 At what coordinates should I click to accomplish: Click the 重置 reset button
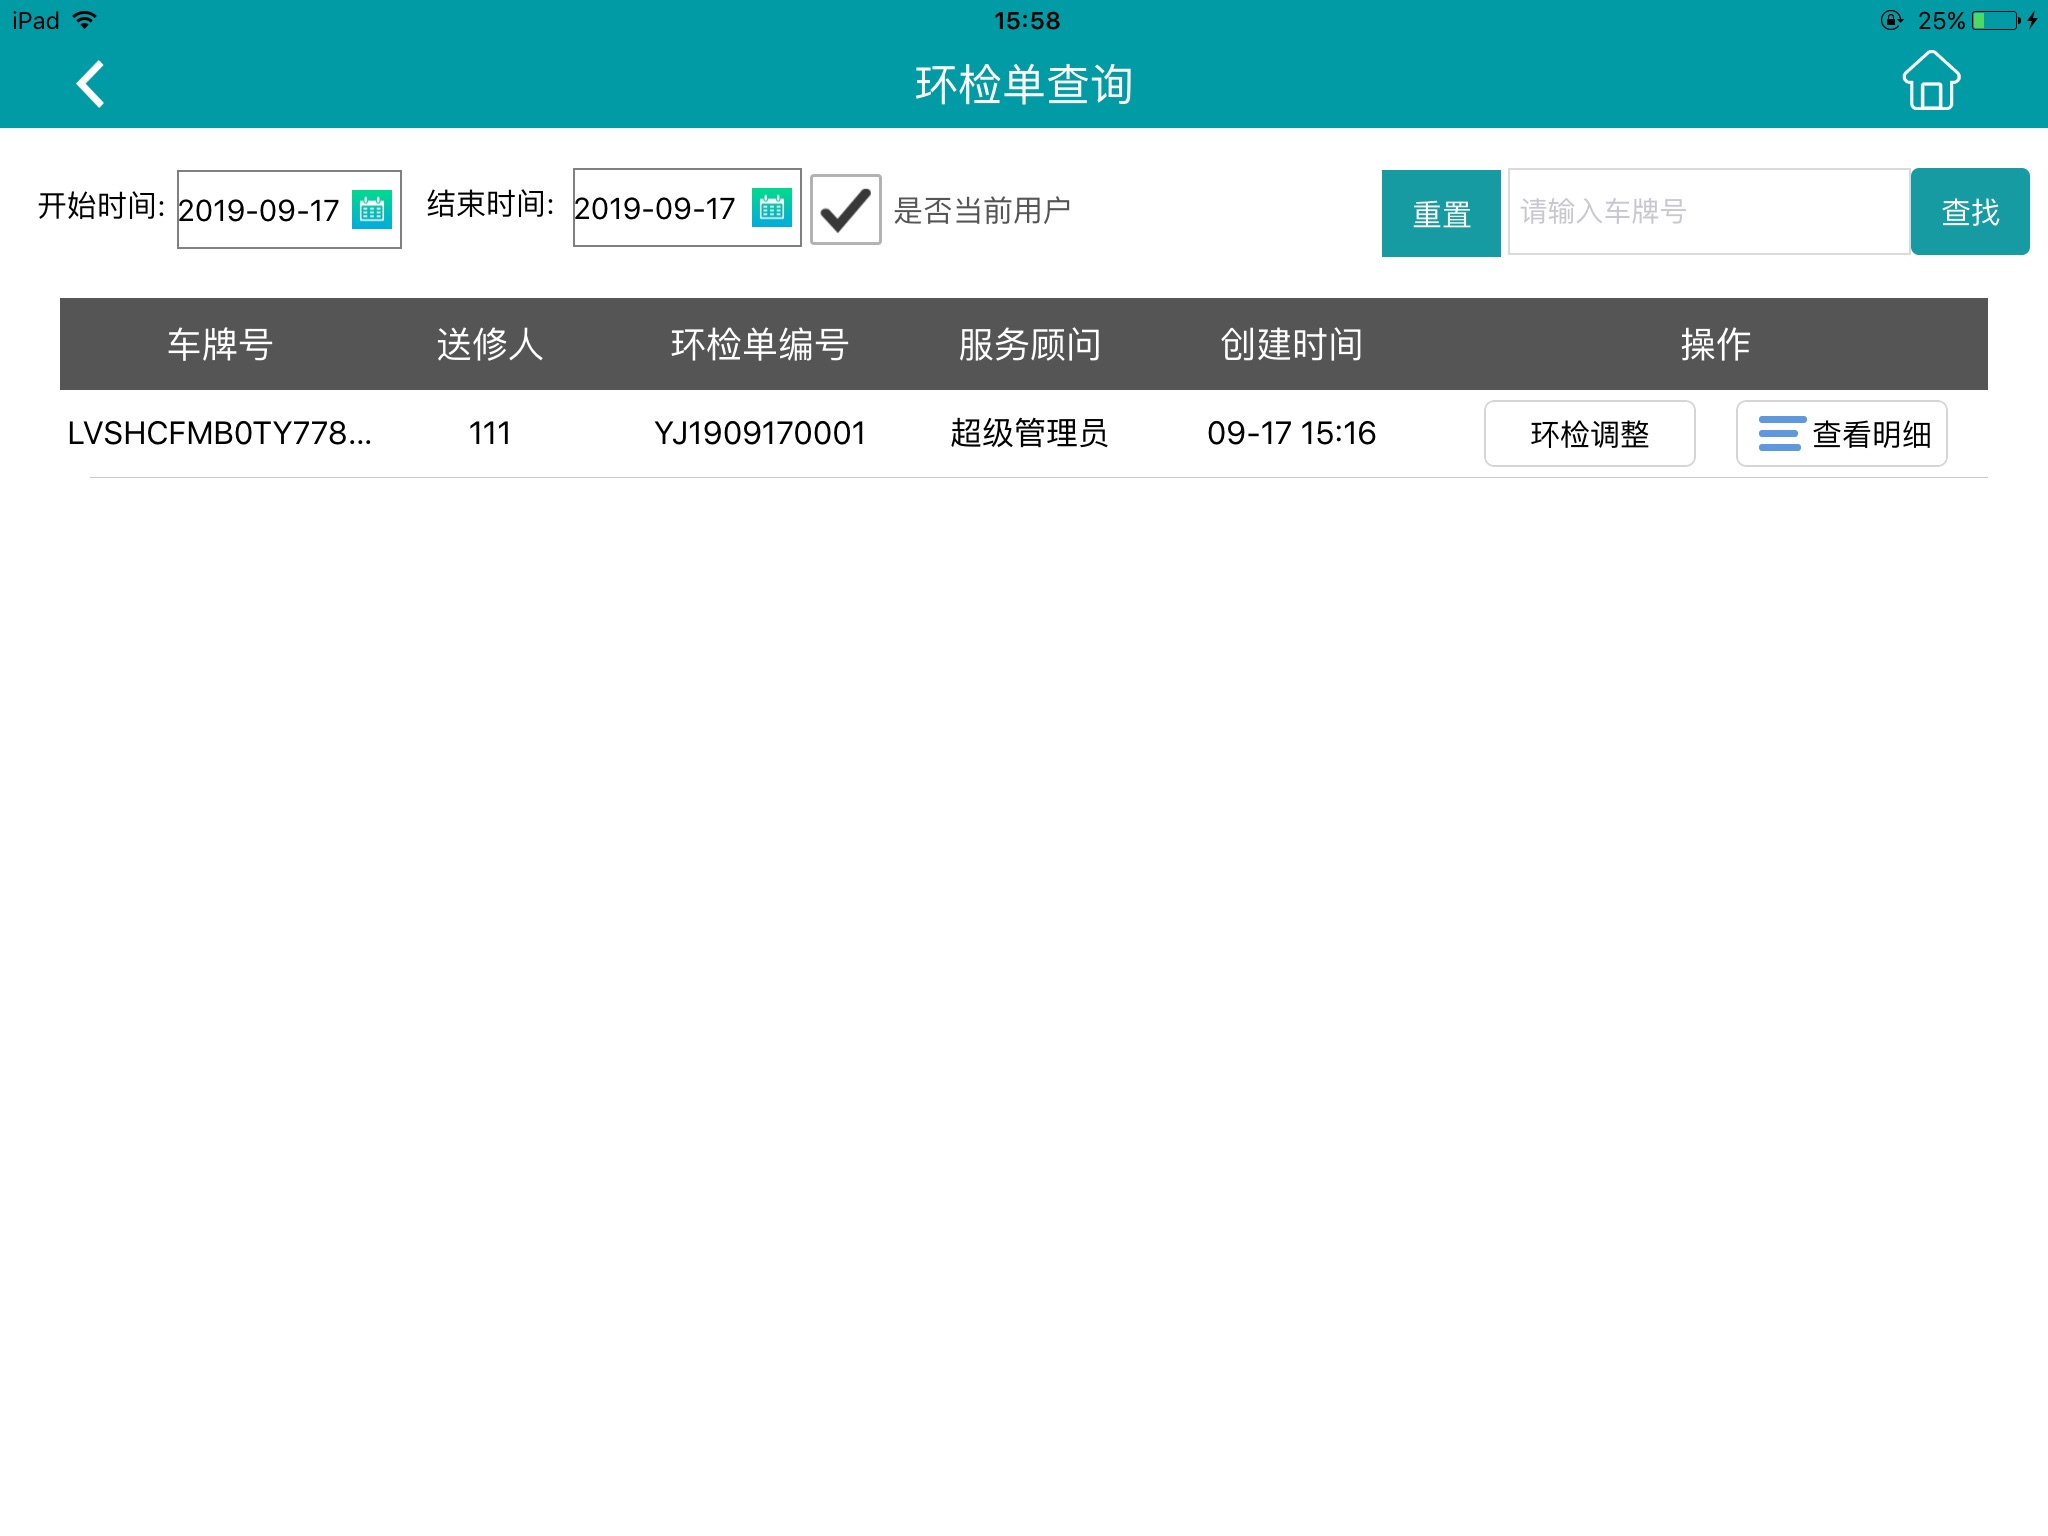[x=1441, y=213]
